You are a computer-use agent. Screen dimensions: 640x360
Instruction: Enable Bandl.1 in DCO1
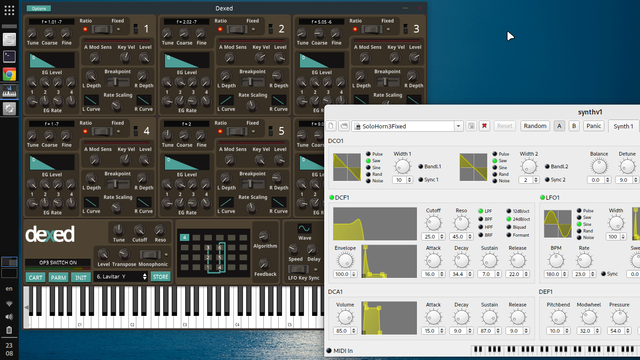[x=430, y=166]
